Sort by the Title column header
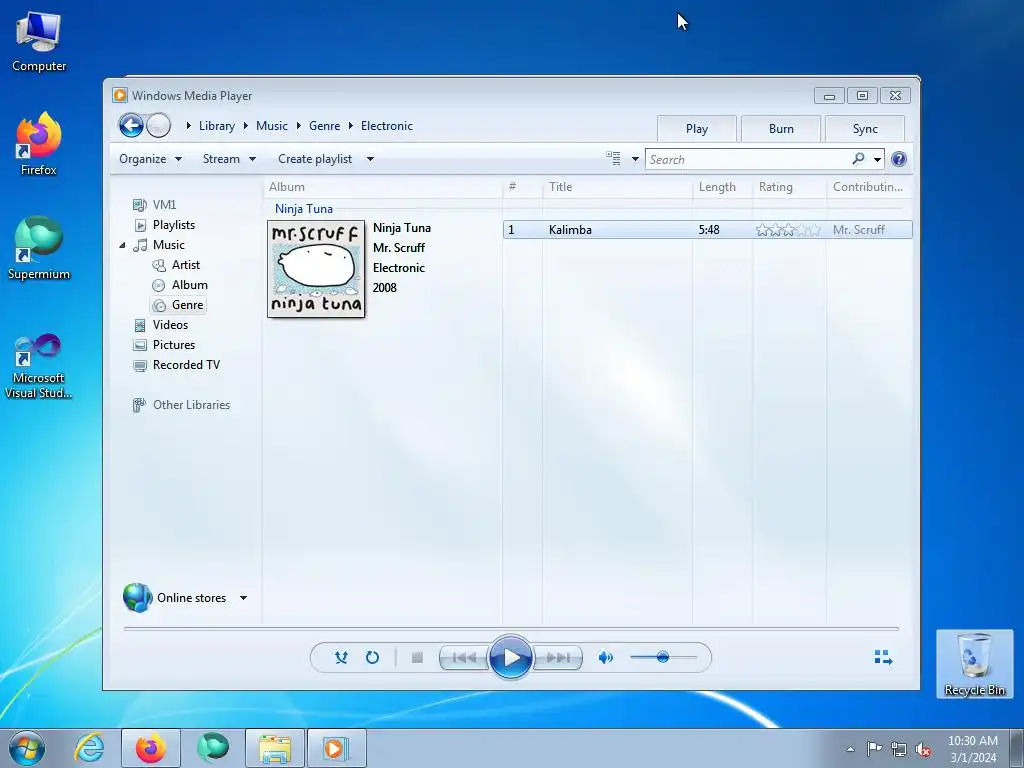This screenshot has width=1024, height=768. coord(617,187)
